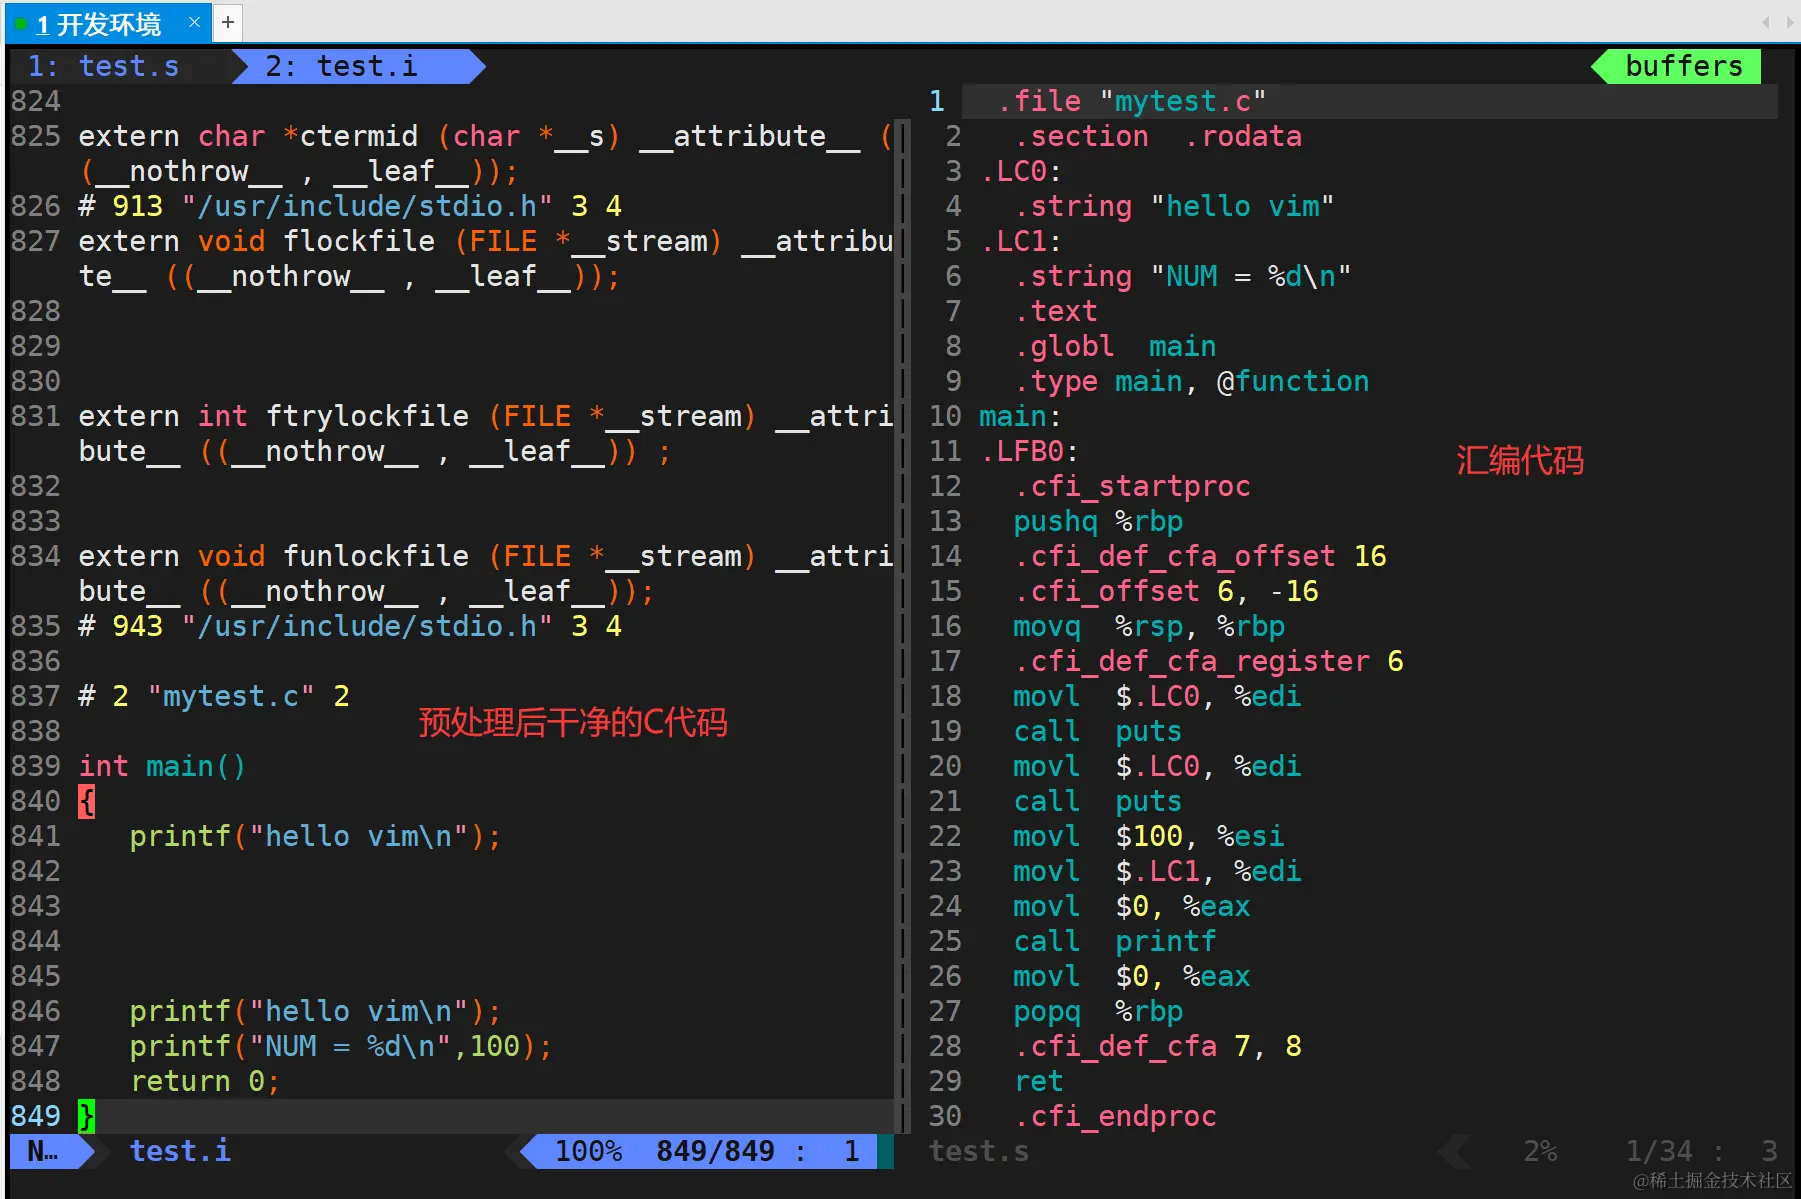Click the 'int main()' line in test.i
The image size is (1801, 1199).
162,766
